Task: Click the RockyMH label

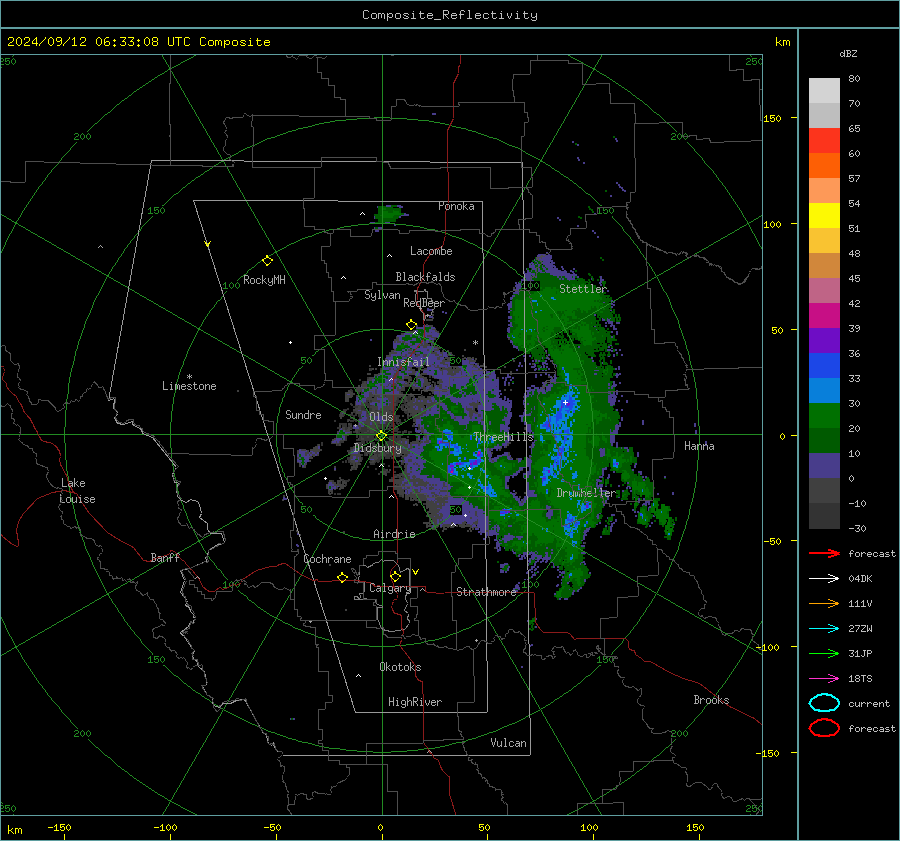Action: pyautogui.click(x=264, y=280)
